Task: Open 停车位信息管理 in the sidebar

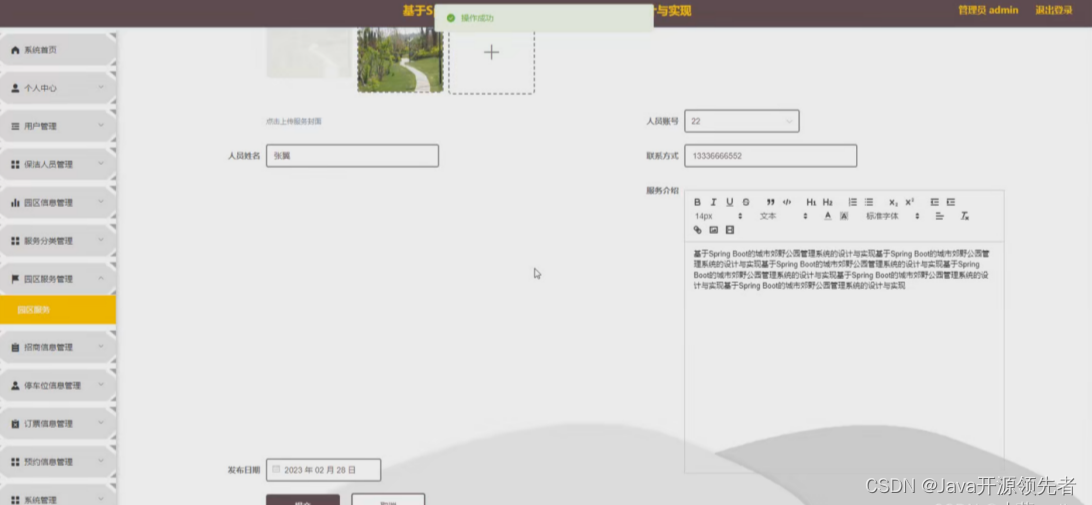Action: coord(57,385)
